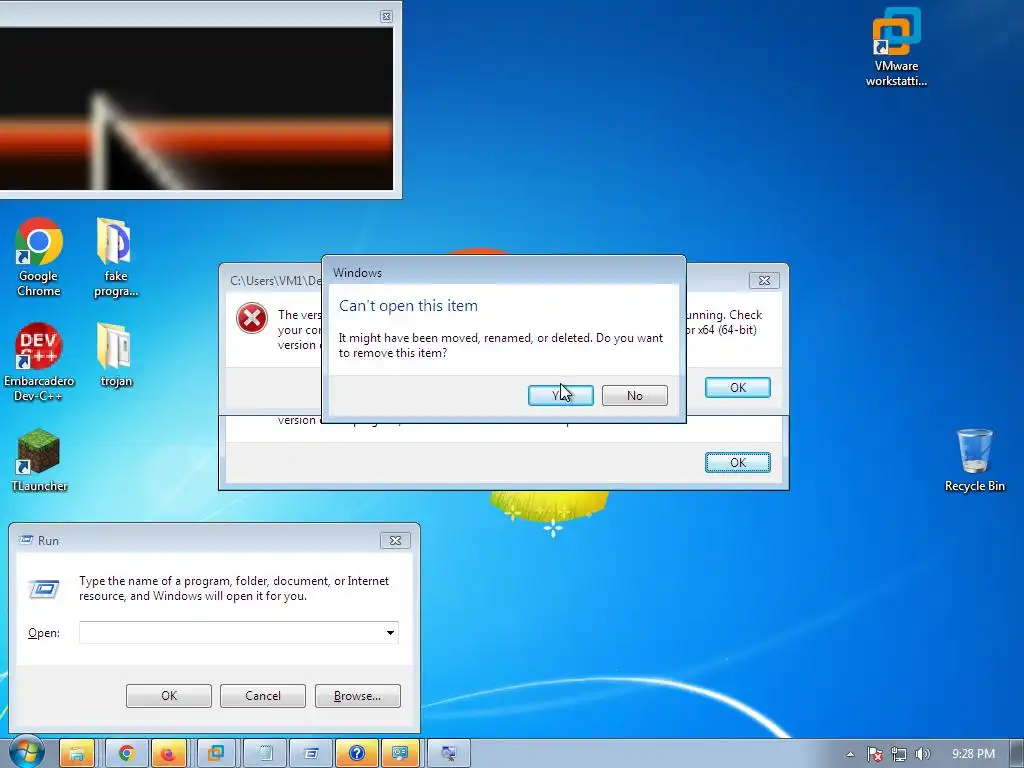This screenshot has height=768, width=1024.
Task: Open the Notepad taskbar item
Action: tap(264, 754)
